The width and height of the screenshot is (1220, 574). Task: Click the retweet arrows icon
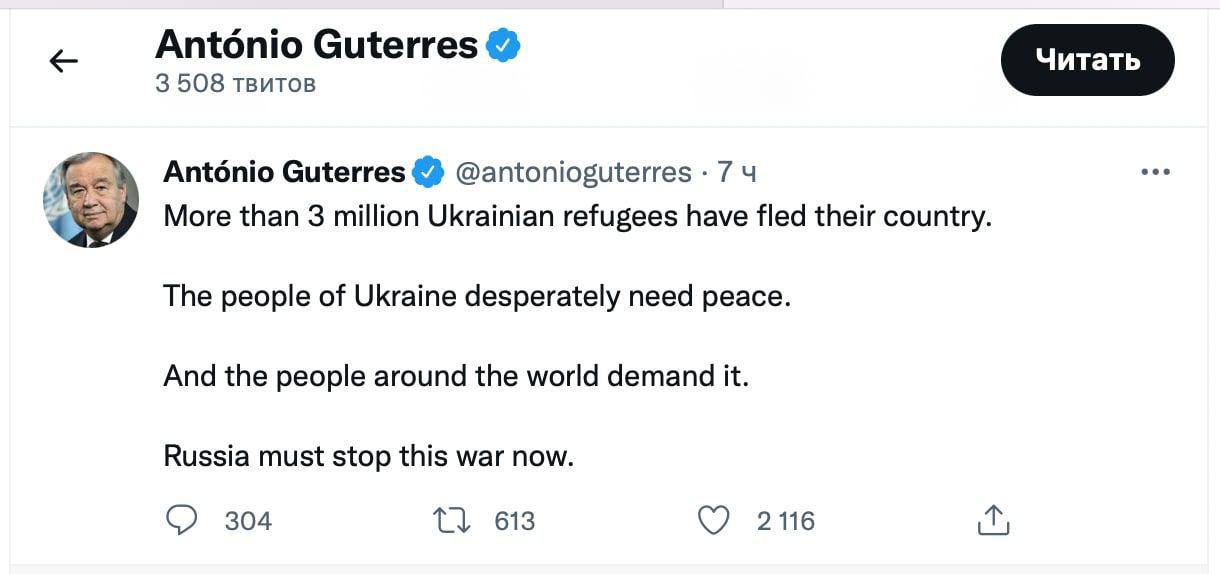[451, 520]
